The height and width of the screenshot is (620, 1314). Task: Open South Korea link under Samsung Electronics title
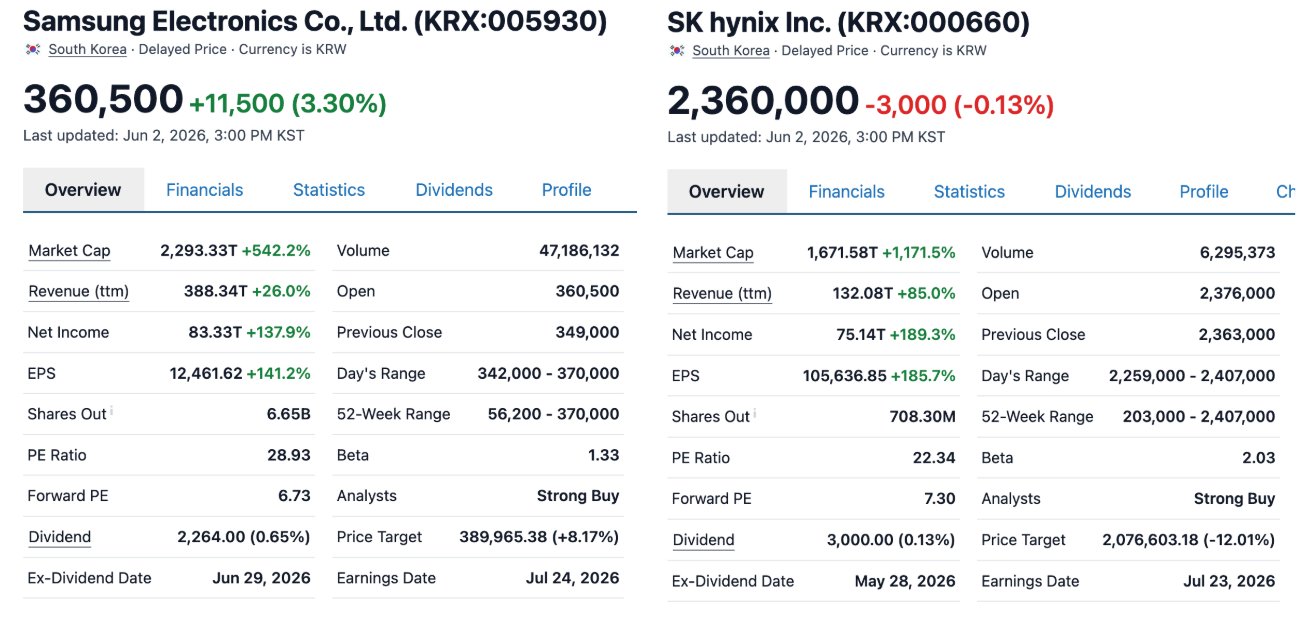coord(88,49)
